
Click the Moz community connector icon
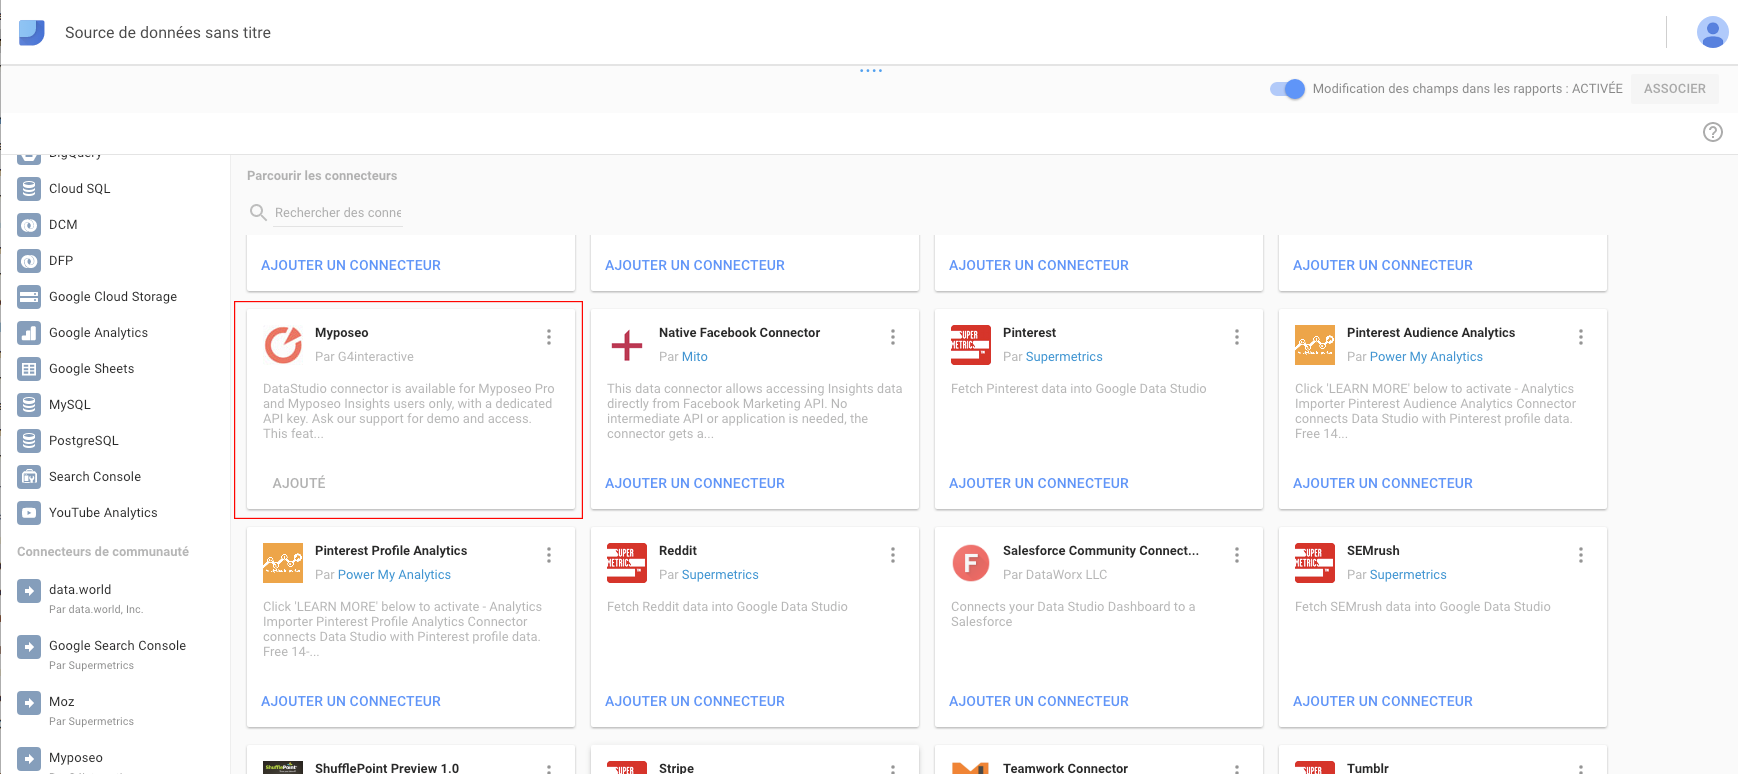[29, 703]
